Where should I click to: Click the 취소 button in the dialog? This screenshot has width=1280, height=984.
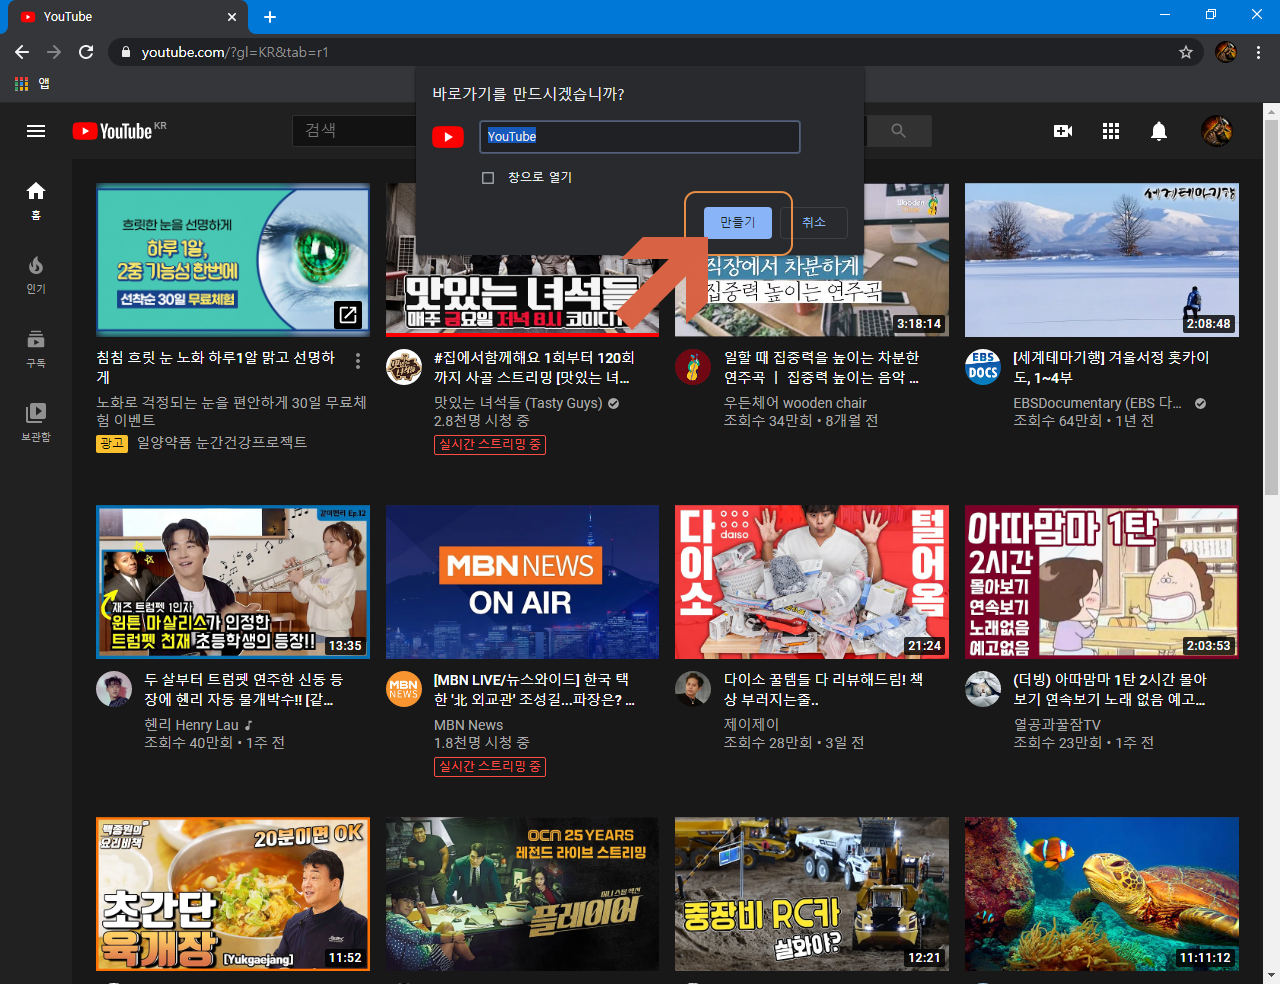tap(814, 223)
